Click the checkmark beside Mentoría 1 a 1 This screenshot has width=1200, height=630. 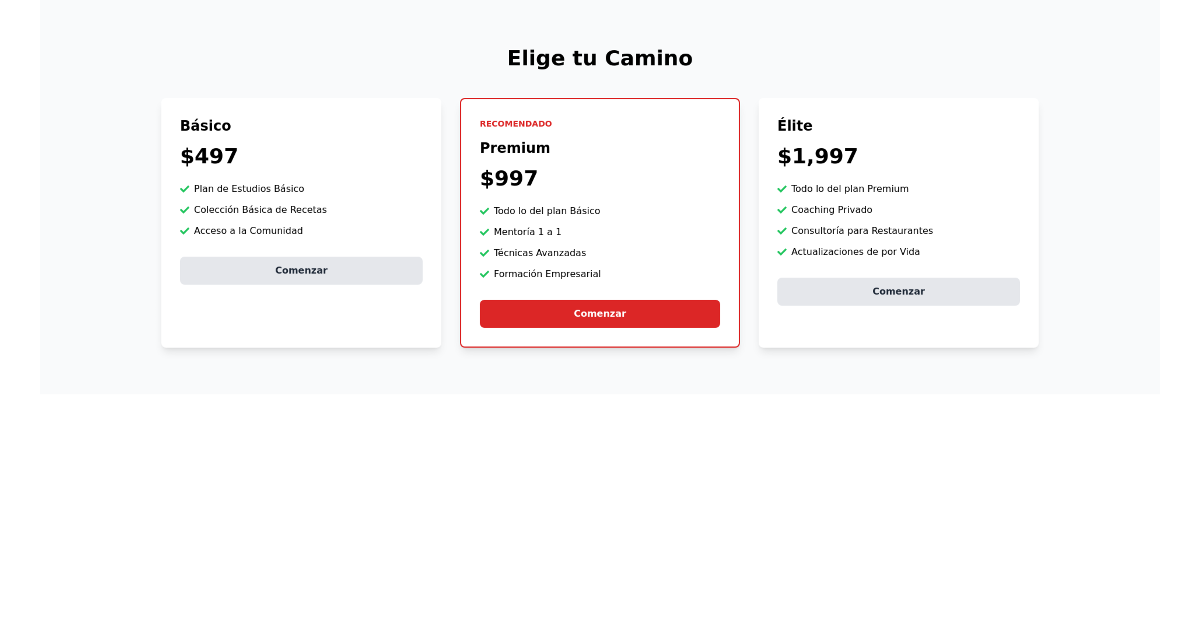[484, 231]
